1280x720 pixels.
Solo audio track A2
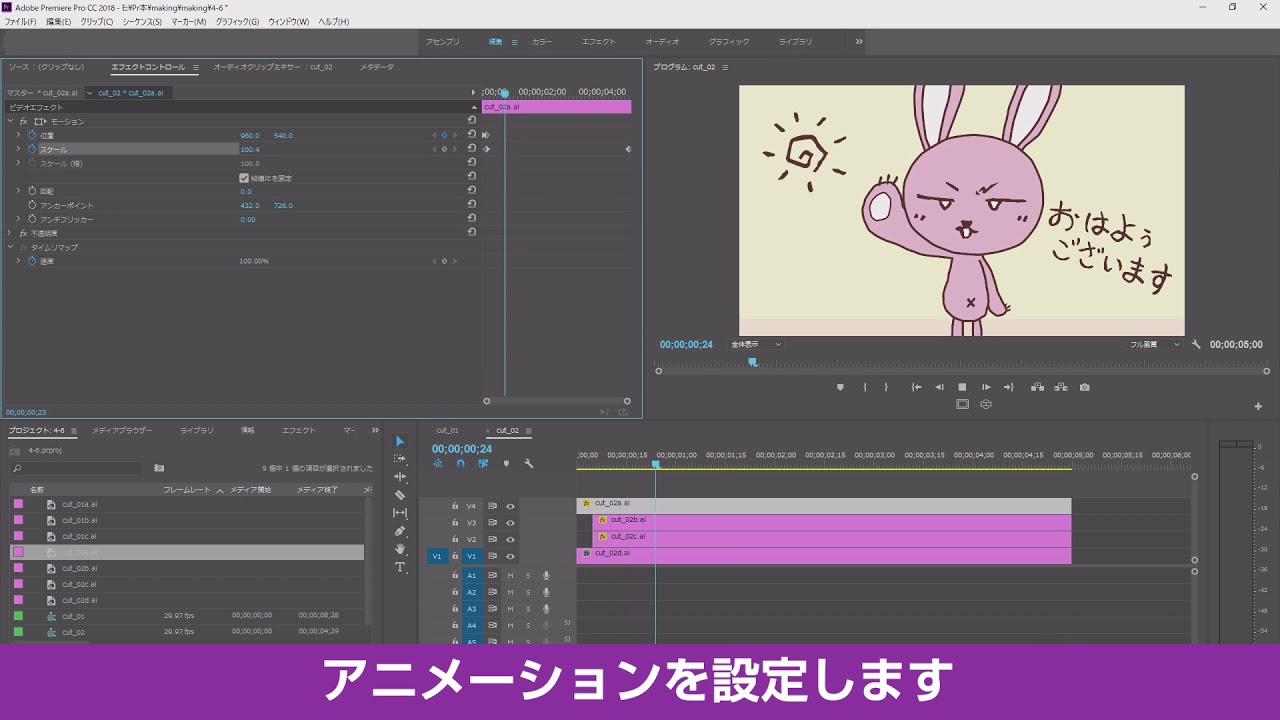point(528,592)
